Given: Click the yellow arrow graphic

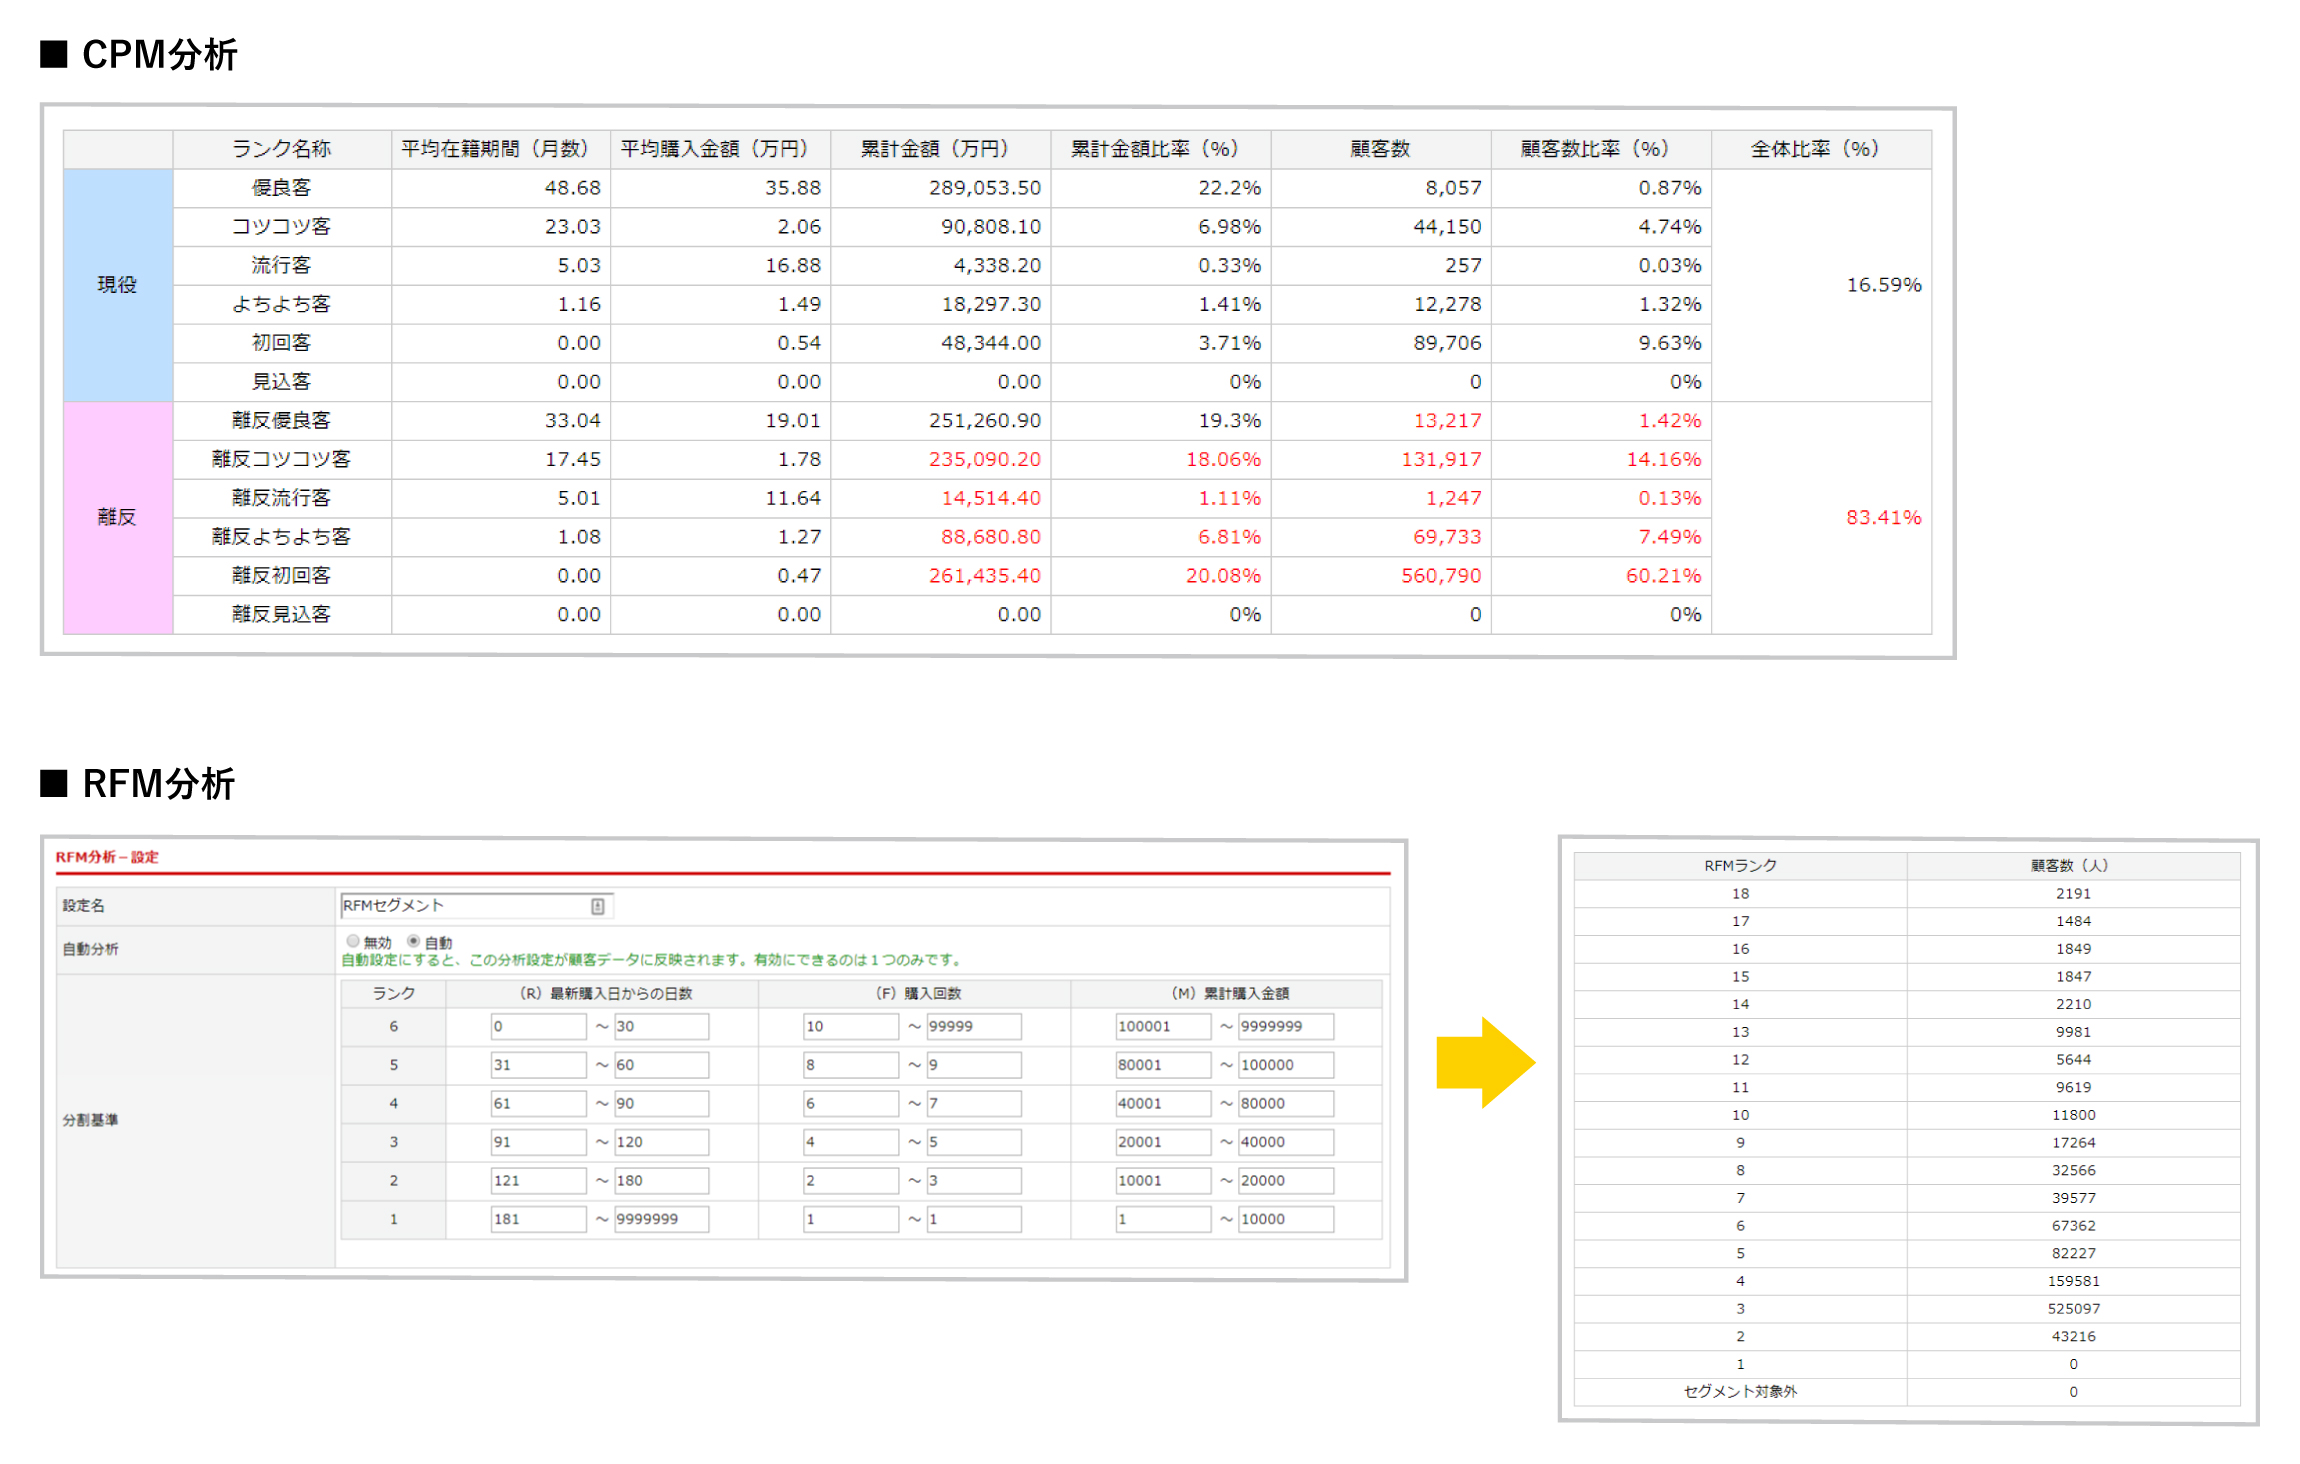Looking at the screenshot, I should (1484, 1062).
